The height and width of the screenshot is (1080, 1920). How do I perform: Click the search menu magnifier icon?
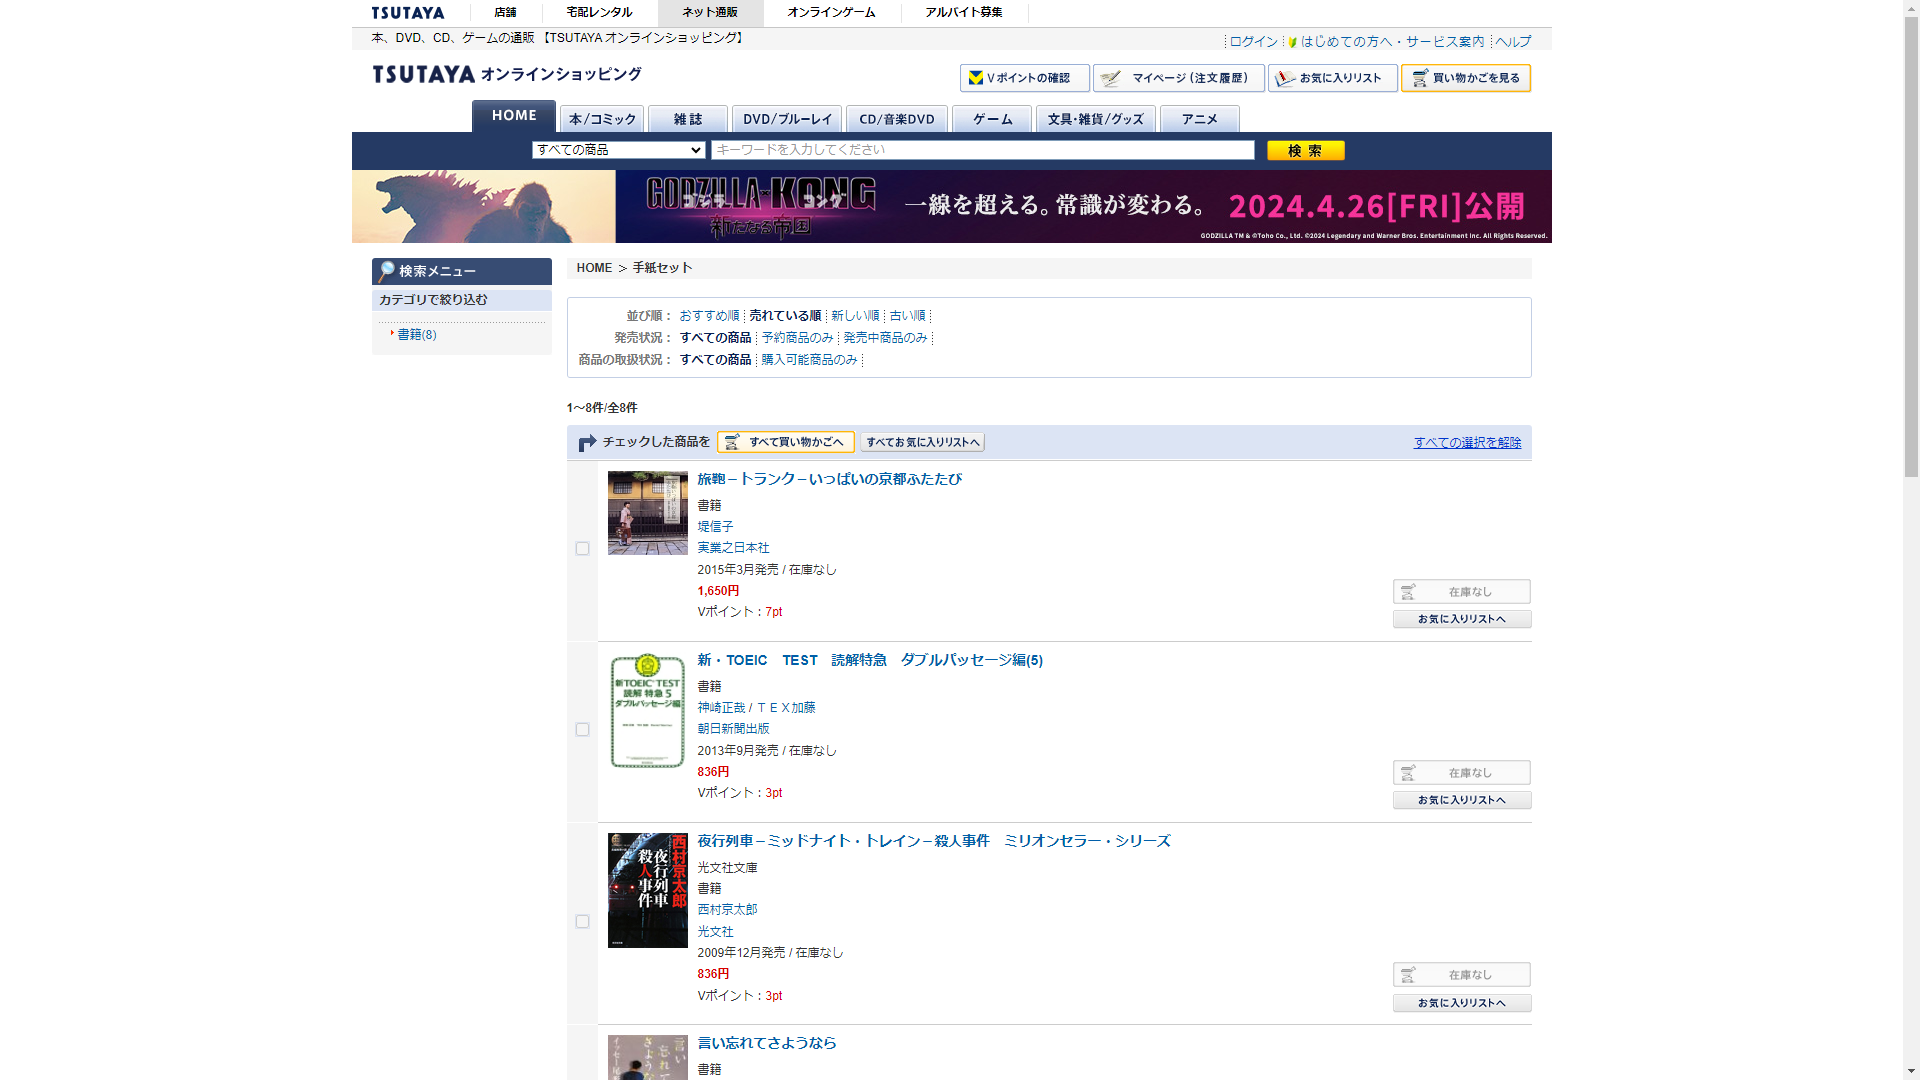(x=387, y=271)
